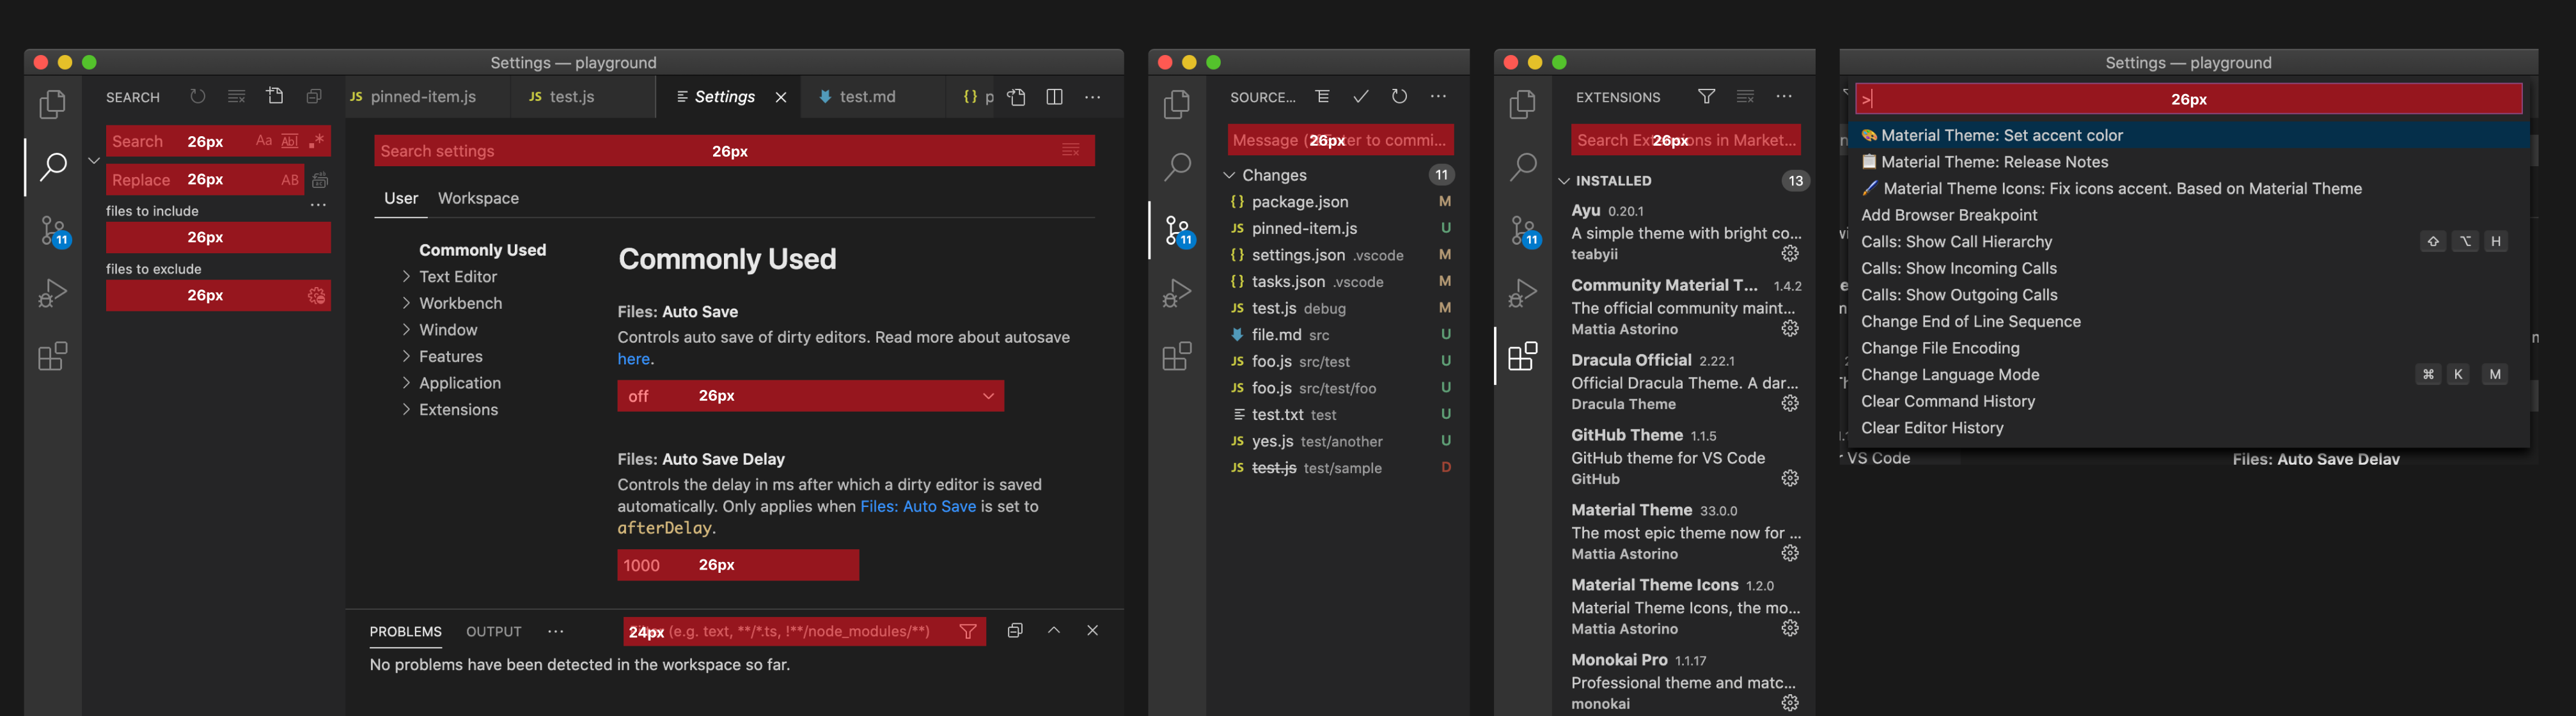Toggle preserve case in the Replace field
The width and height of the screenshot is (2576, 716).
290,179
